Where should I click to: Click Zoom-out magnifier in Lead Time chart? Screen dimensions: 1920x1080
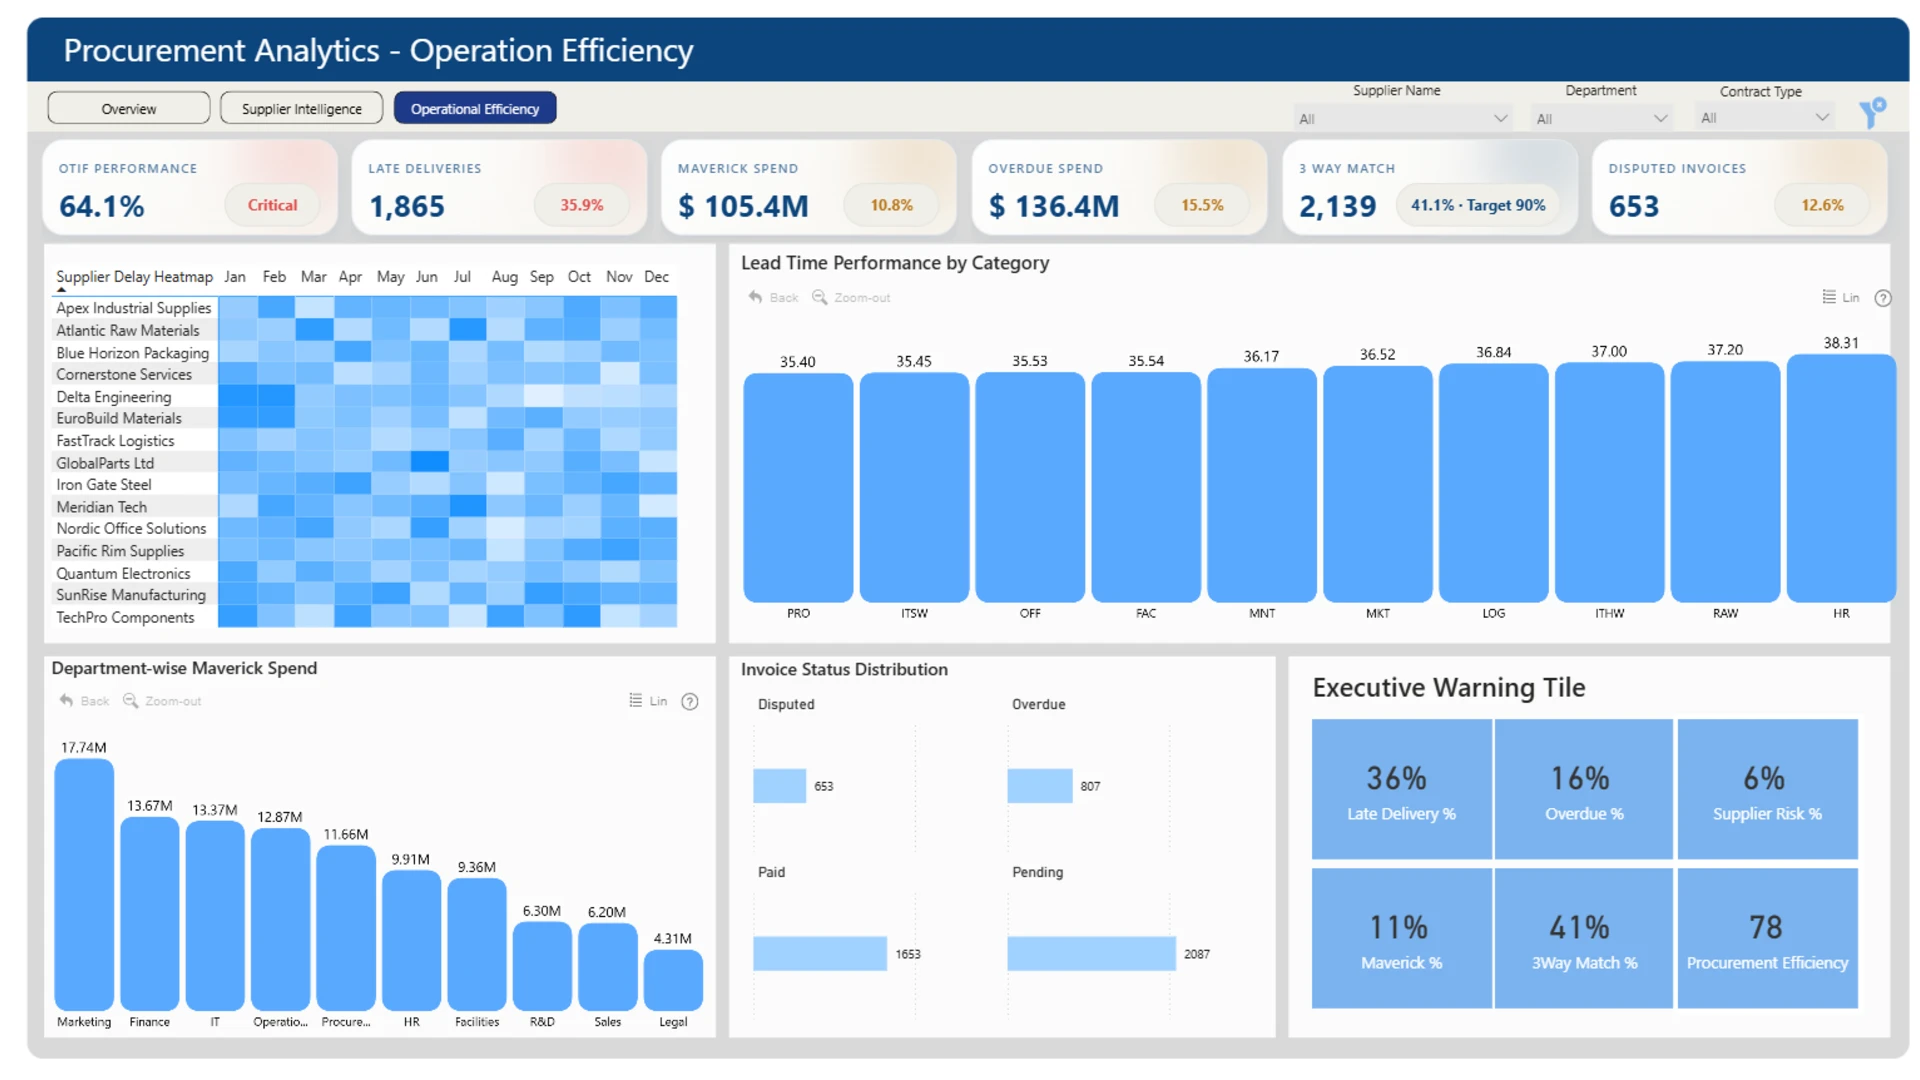tap(820, 297)
